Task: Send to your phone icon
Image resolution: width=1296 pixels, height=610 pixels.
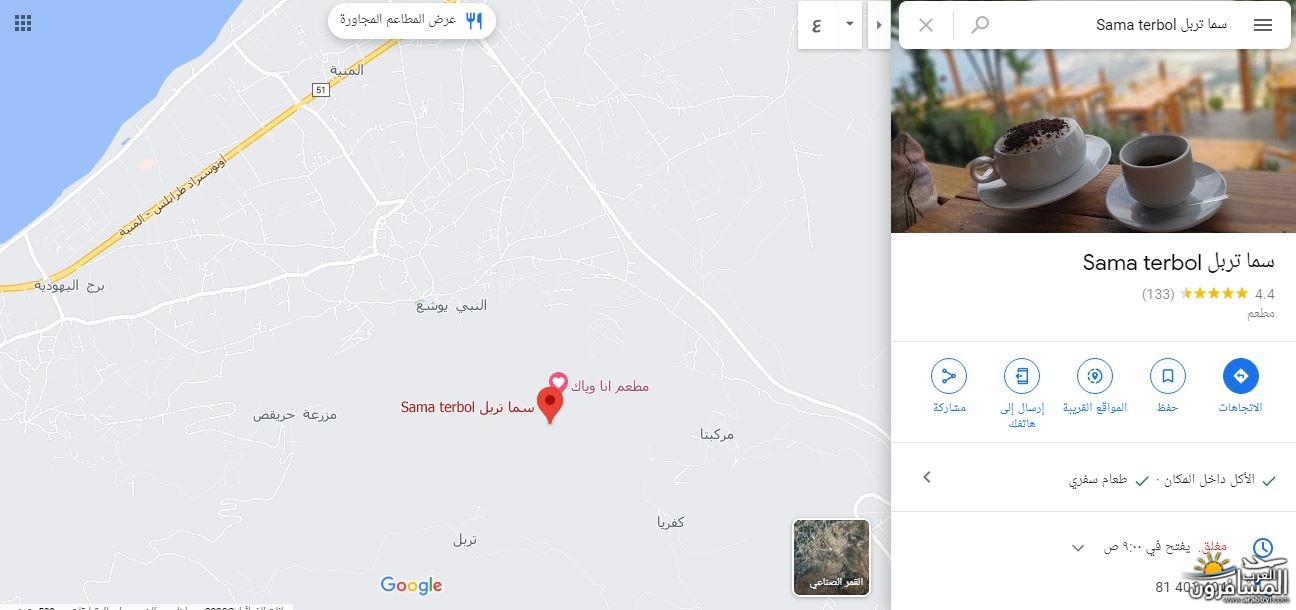Action: pyautogui.click(x=1021, y=376)
